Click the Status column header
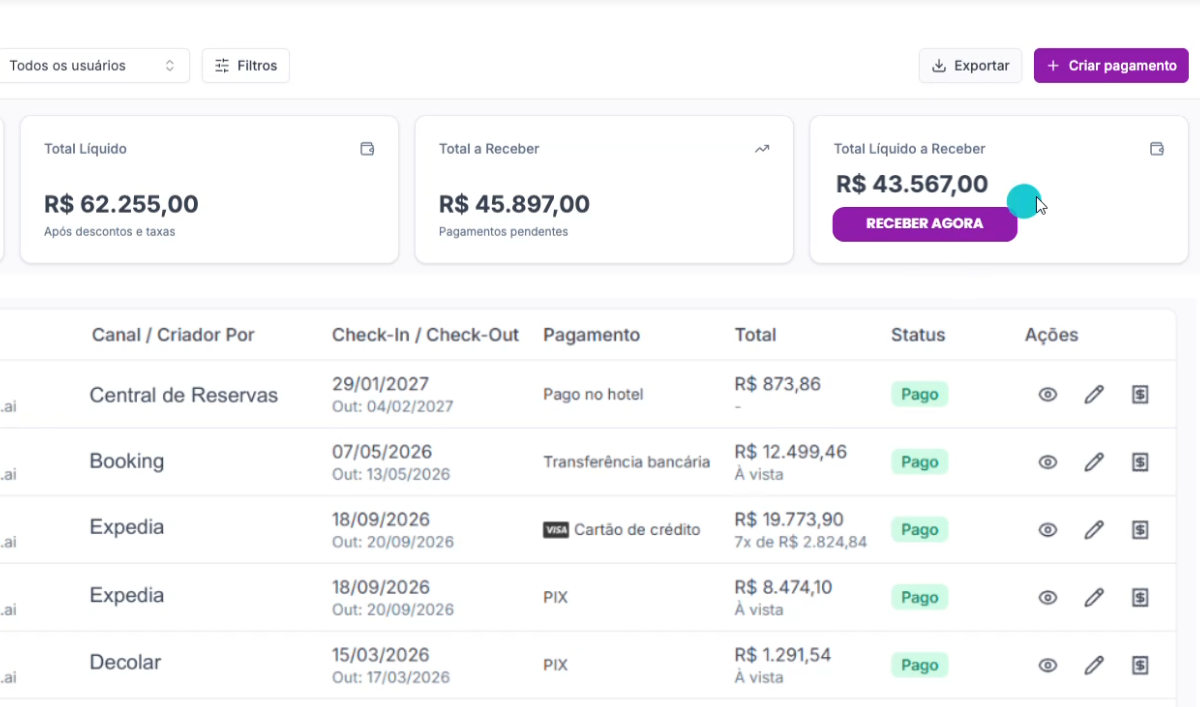Image resolution: width=1200 pixels, height=707 pixels. pyautogui.click(x=917, y=335)
